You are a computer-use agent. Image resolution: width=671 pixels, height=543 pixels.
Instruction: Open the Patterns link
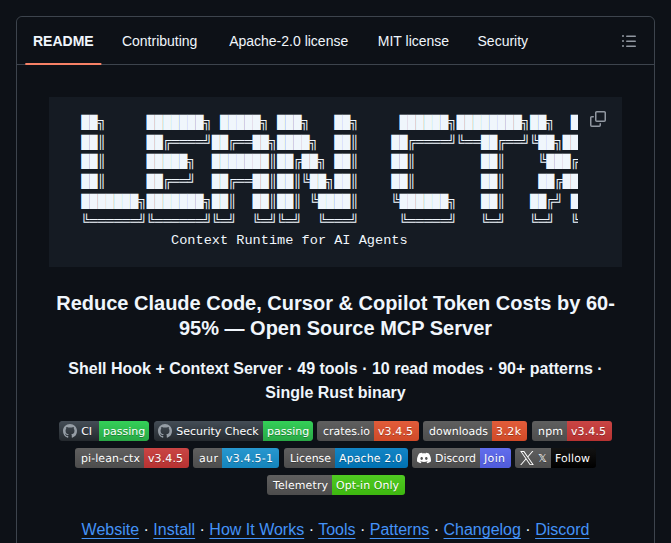[x=399, y=529]
